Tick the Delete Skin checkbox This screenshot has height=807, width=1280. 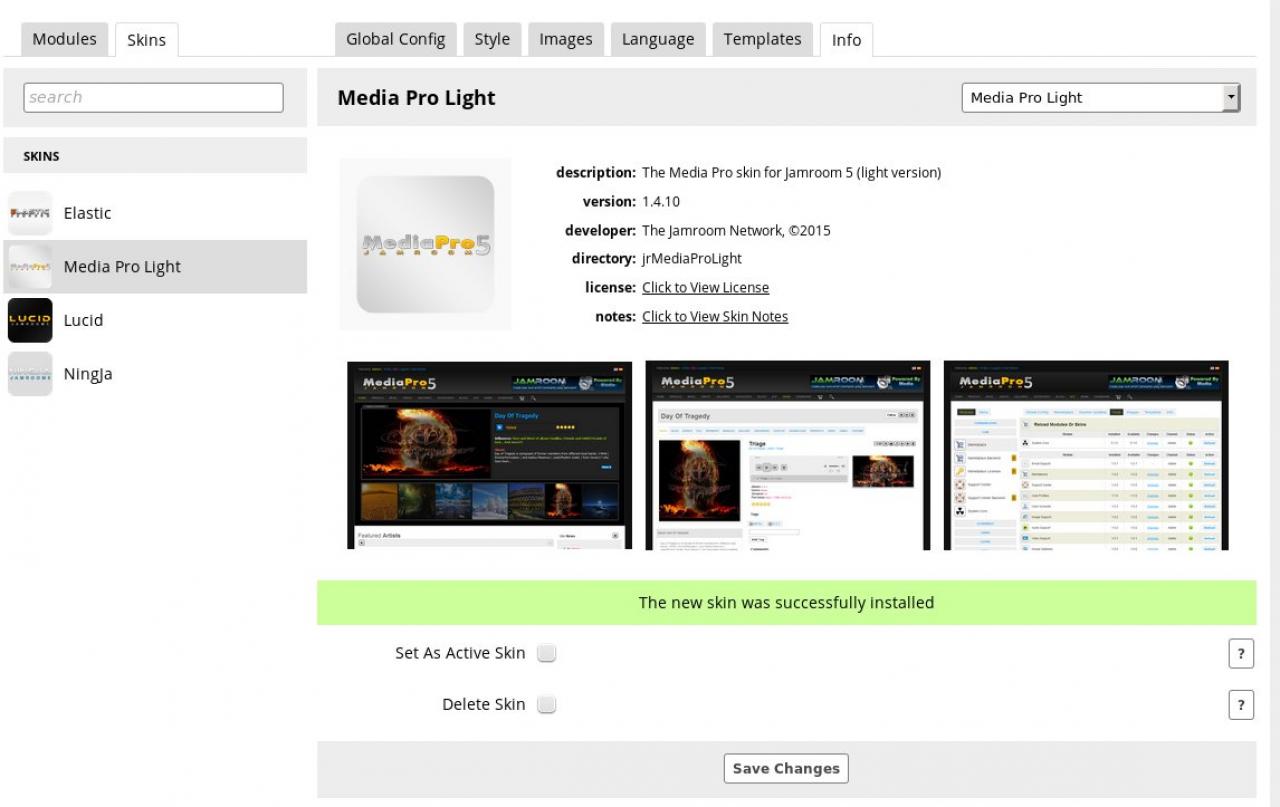pyautogui.click(x=546, y=704)
